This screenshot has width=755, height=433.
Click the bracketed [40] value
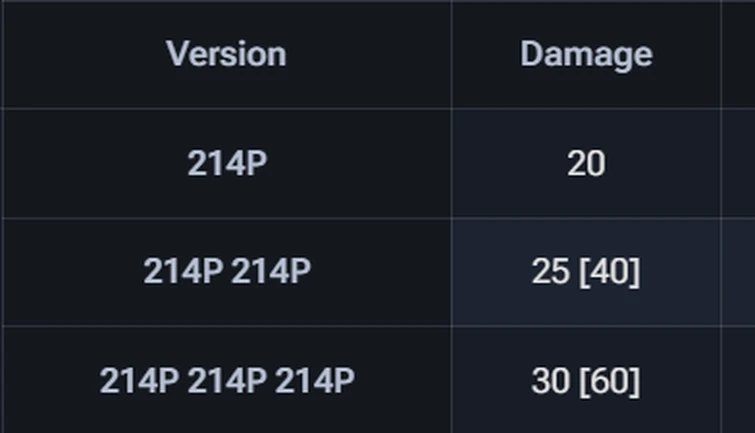point(610,272)
